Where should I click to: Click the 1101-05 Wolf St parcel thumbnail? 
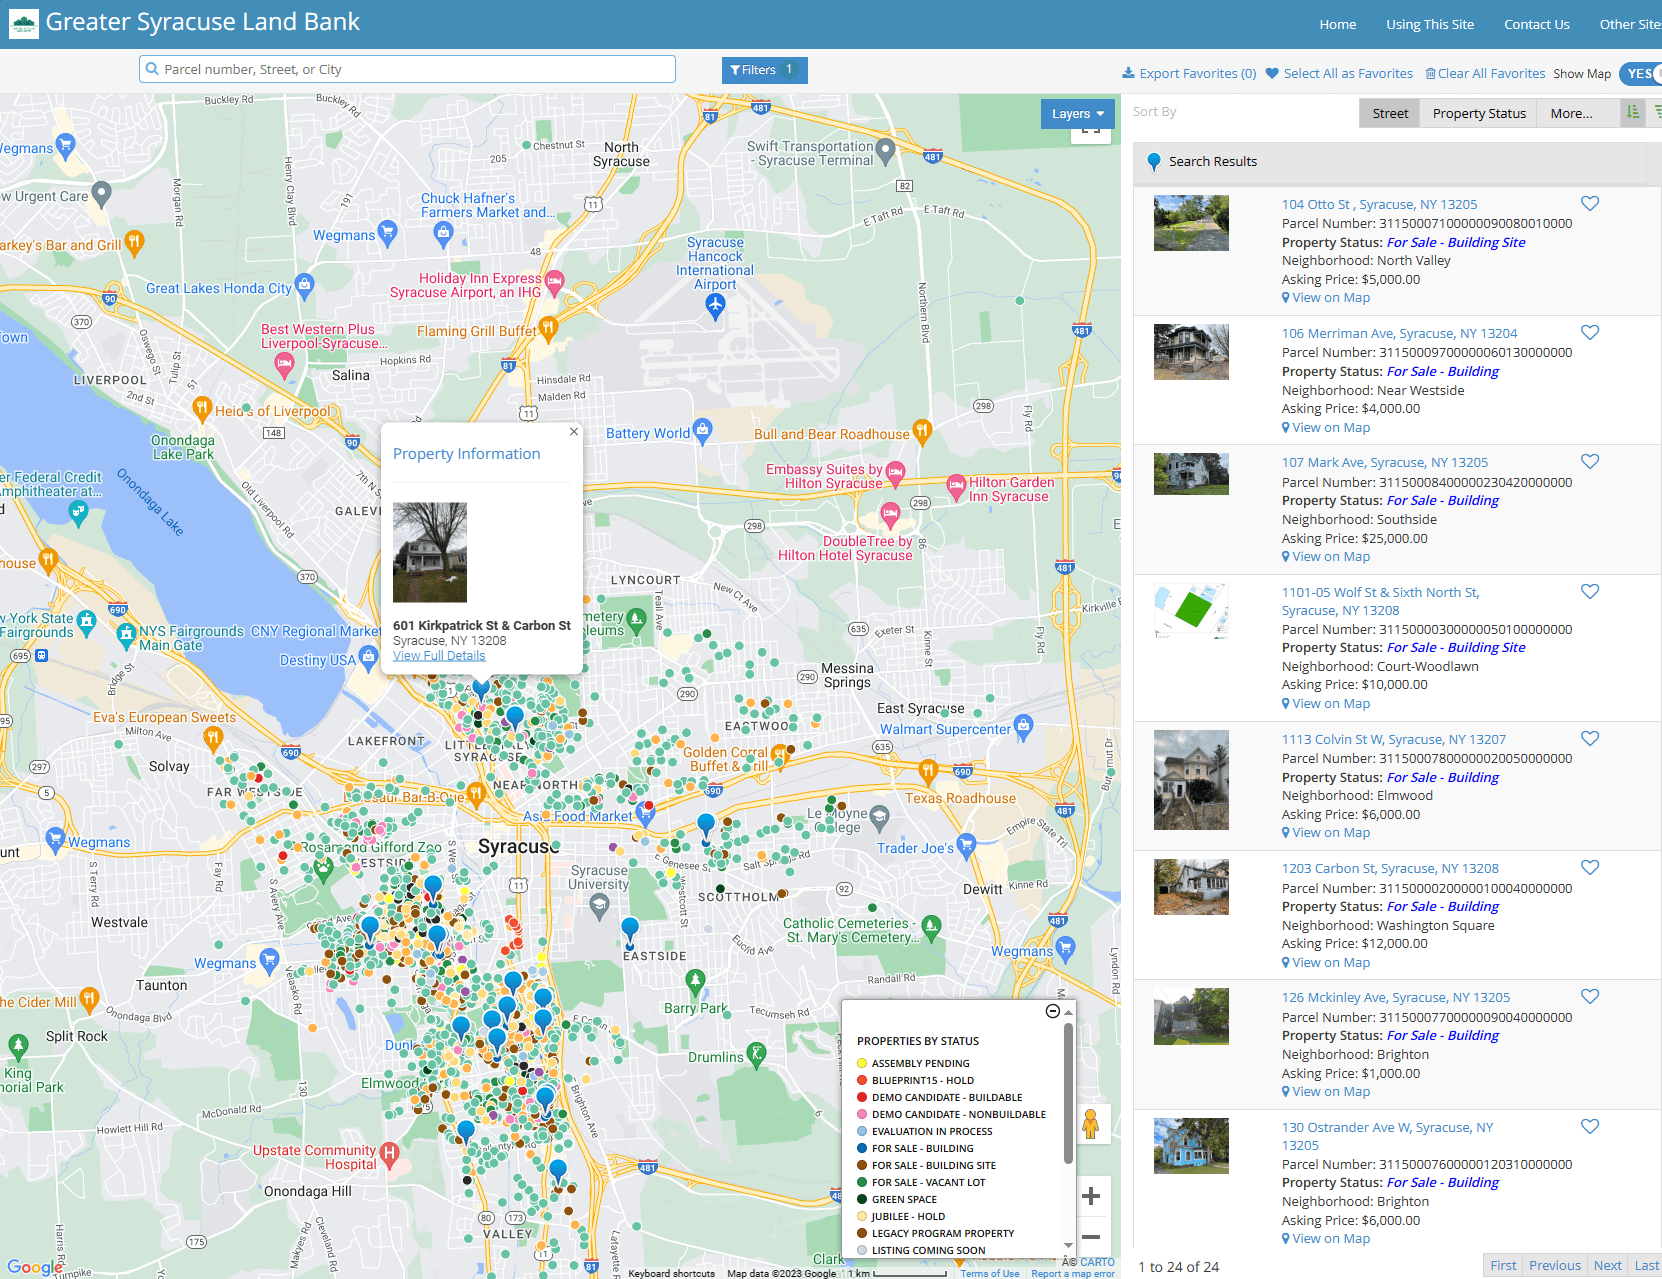coord(1191,611)
